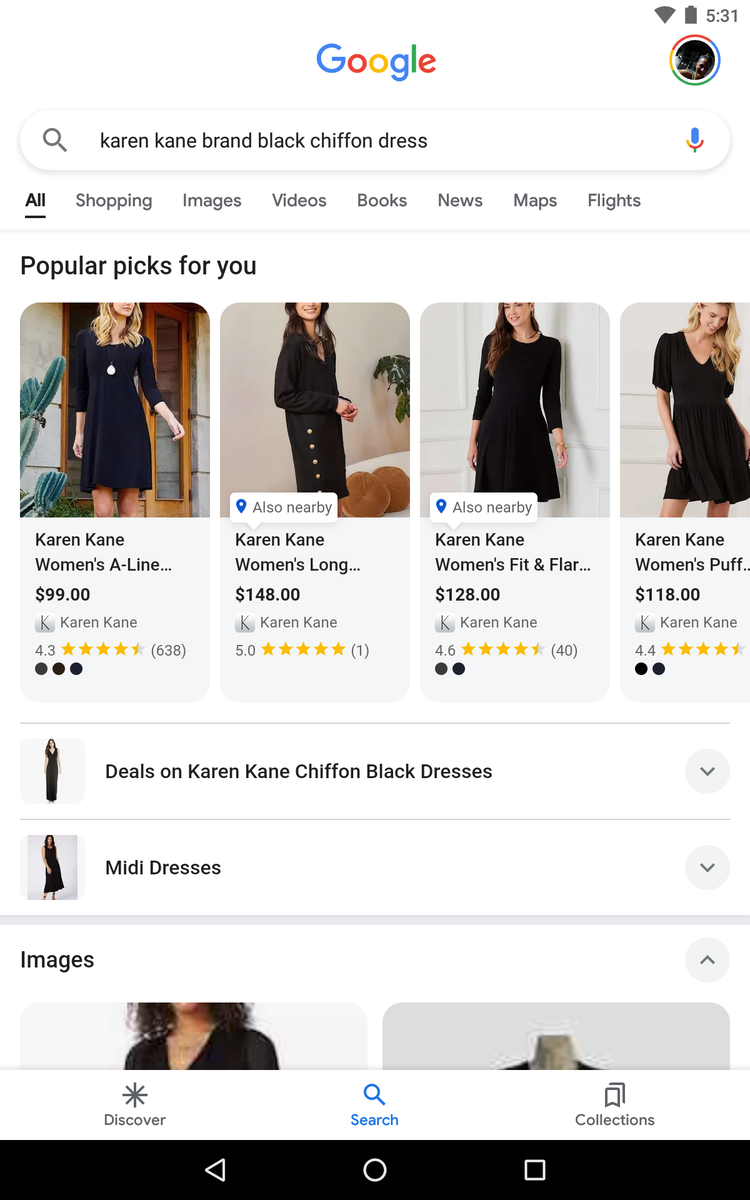The height and width of the screenshot is (1200, 750).
Task: Tap the voice search microphone icon
Action: [x=695, y=140]
